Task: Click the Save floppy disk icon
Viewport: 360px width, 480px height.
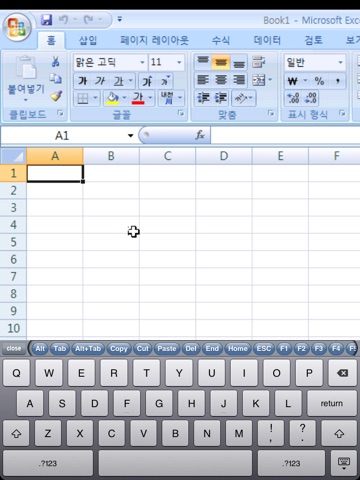Action: coord(46,20)
